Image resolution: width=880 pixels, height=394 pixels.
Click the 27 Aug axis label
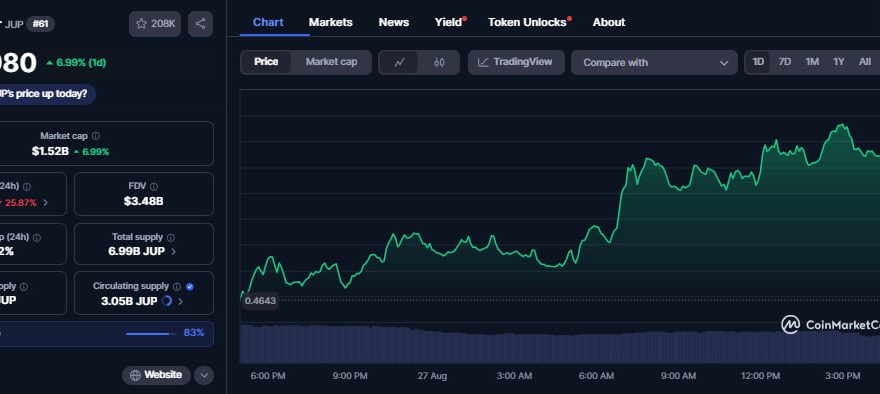coord(432,376)
